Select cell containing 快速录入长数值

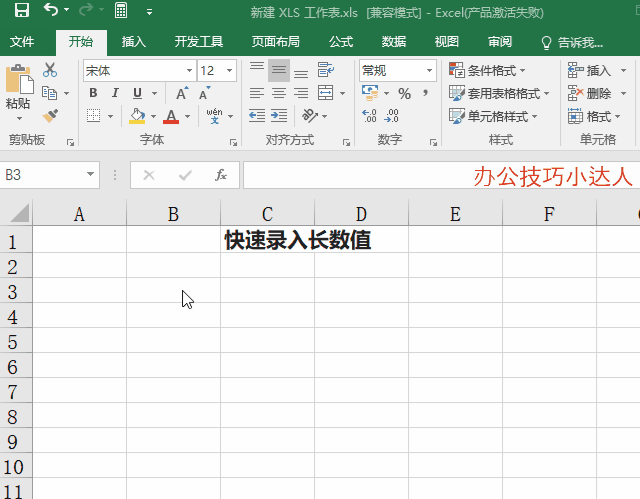click(267, 240)
